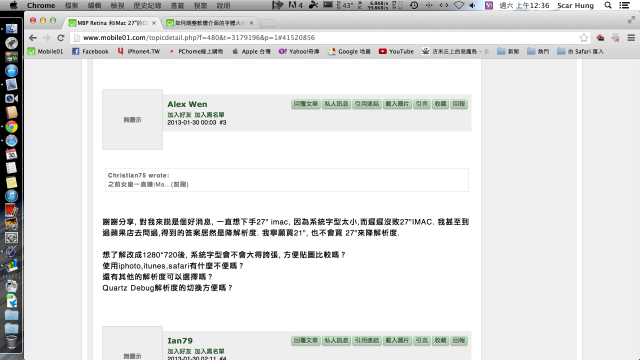Open FaceTime camera icon in the Dock
Image resolution: width=640 pixels, height=360 pixels.
11,98
